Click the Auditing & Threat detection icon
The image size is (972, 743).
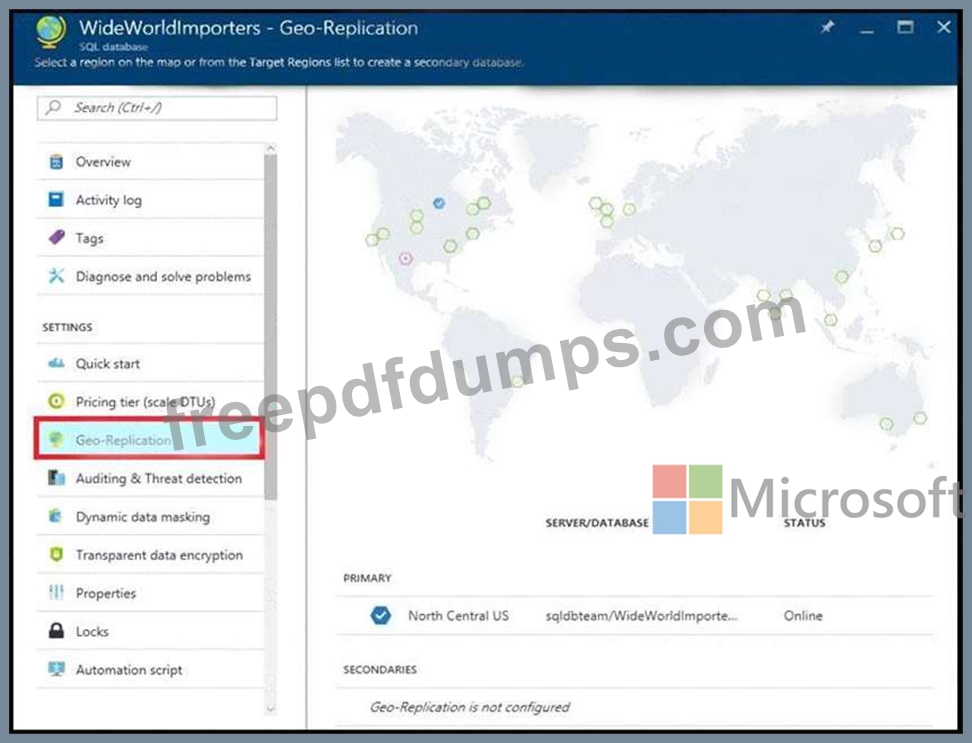click(x=56, y=478)
